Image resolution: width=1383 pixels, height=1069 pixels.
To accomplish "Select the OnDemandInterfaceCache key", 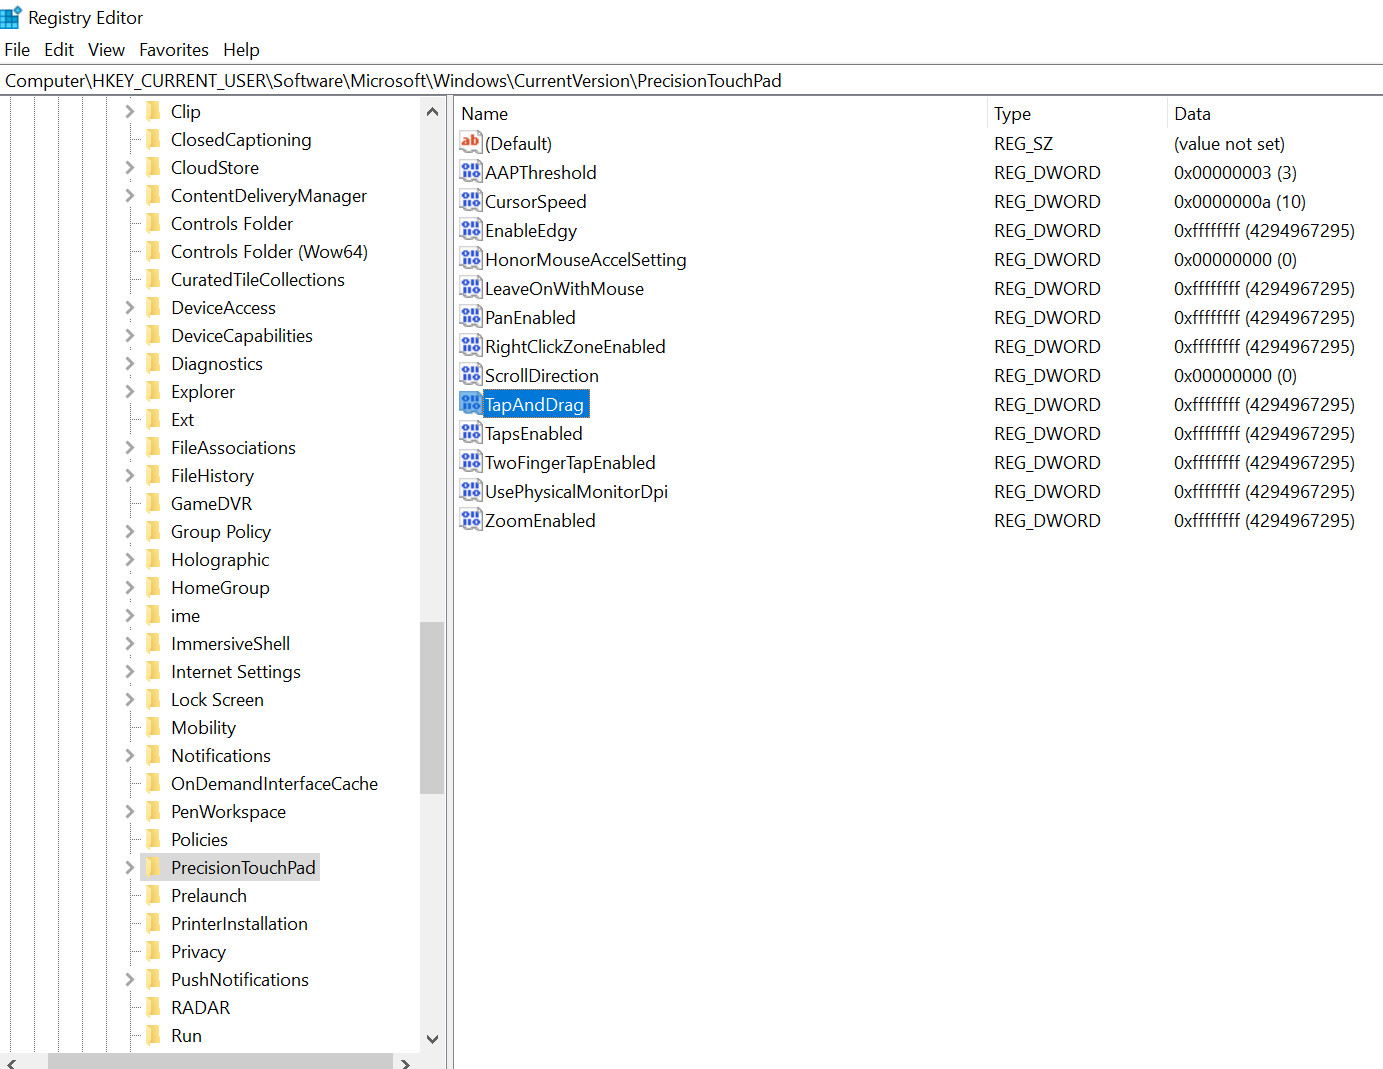I will click(x=274, y=783).
